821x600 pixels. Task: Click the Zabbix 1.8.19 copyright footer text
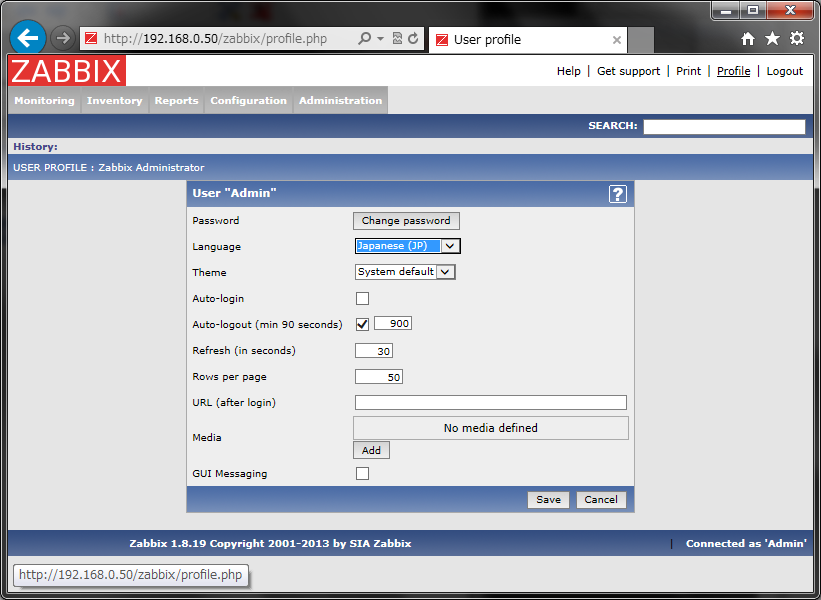point(270,543)
